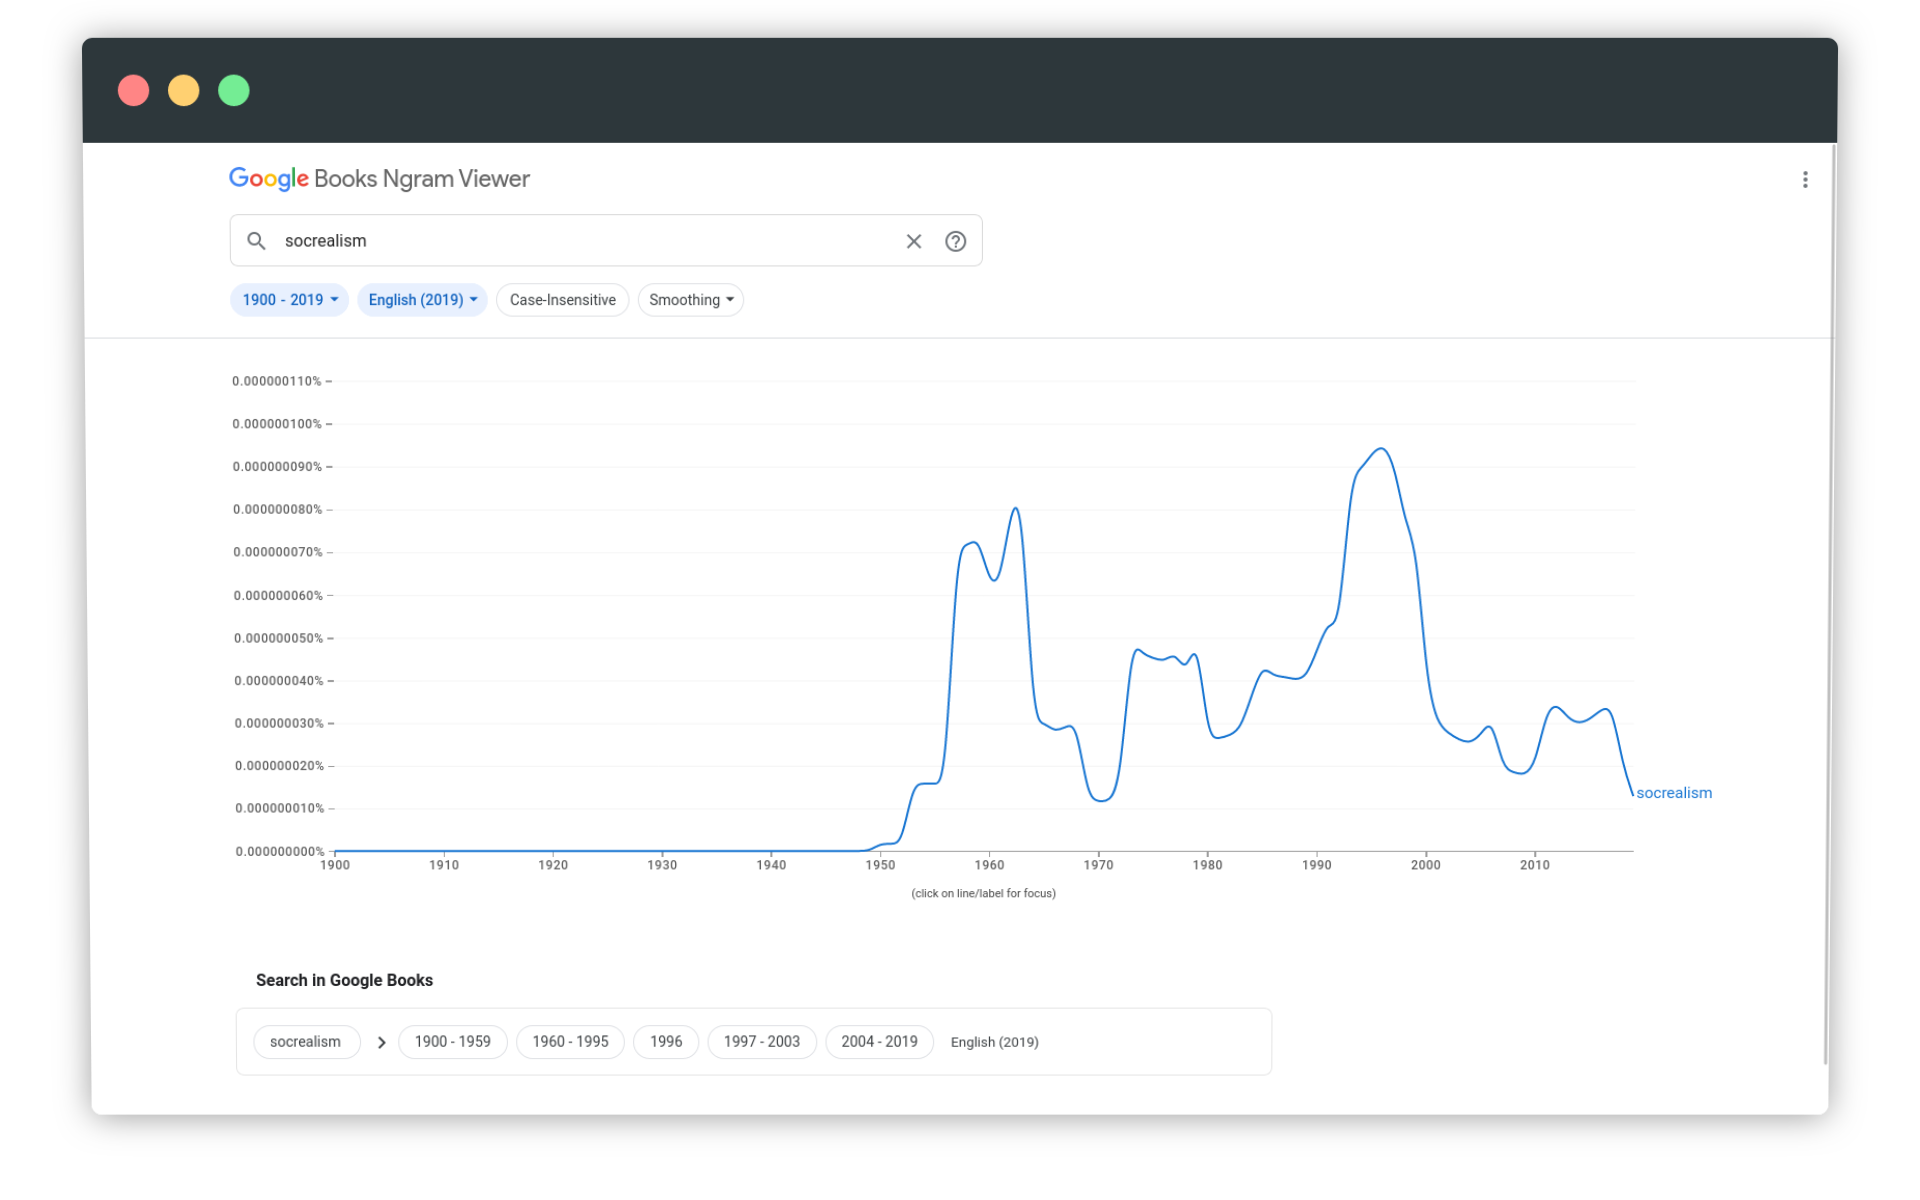Click the 1980 x-axis tick label
Viewport: 1920px width, 1200px height.
[1207, 865]
